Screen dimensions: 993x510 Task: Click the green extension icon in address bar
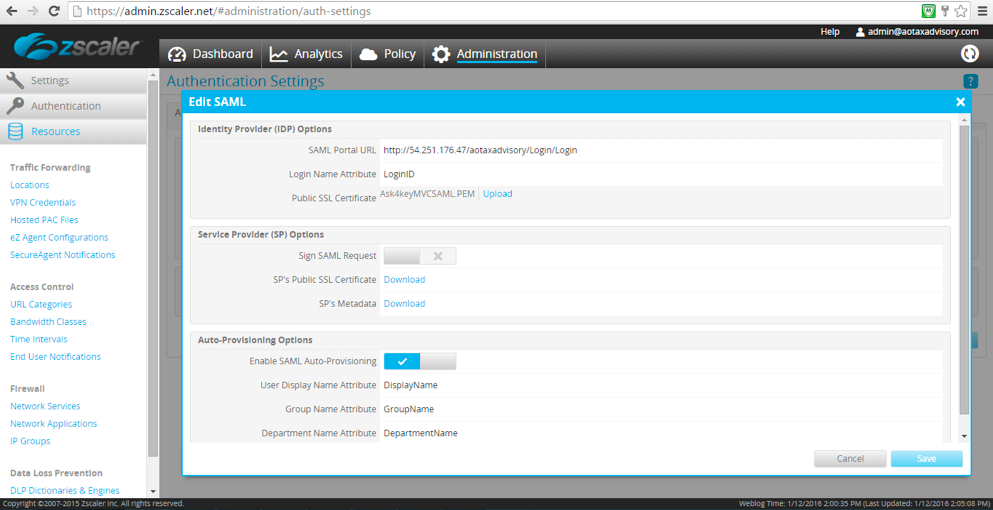[x=927, y=11]
